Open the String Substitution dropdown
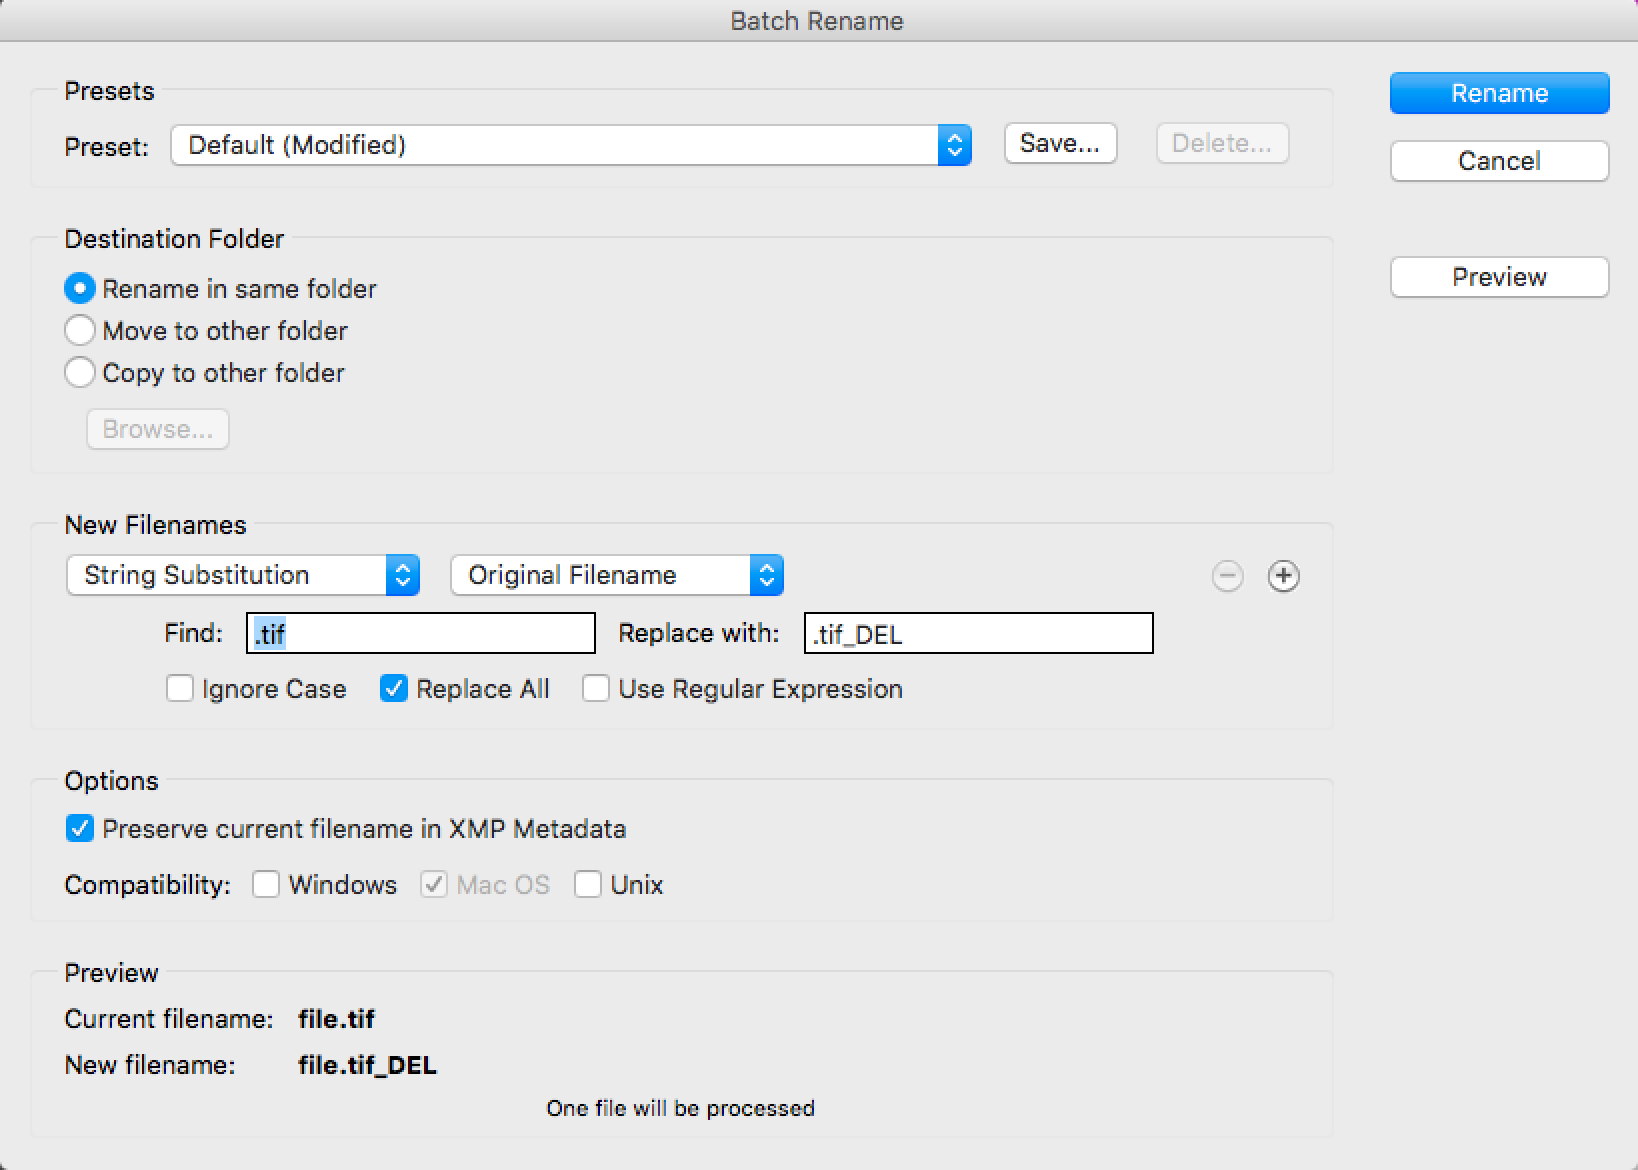The image size is (1638, 1170). pyautogui.click(x=230, y=575)
